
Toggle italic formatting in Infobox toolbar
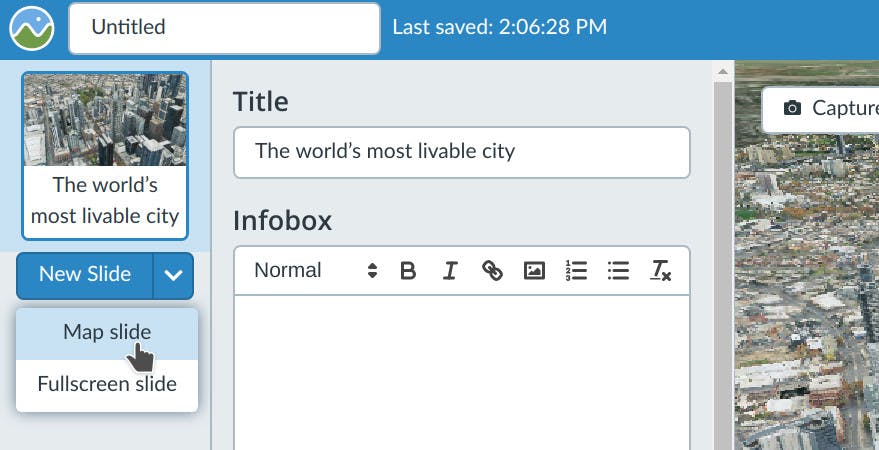(450, 271)
